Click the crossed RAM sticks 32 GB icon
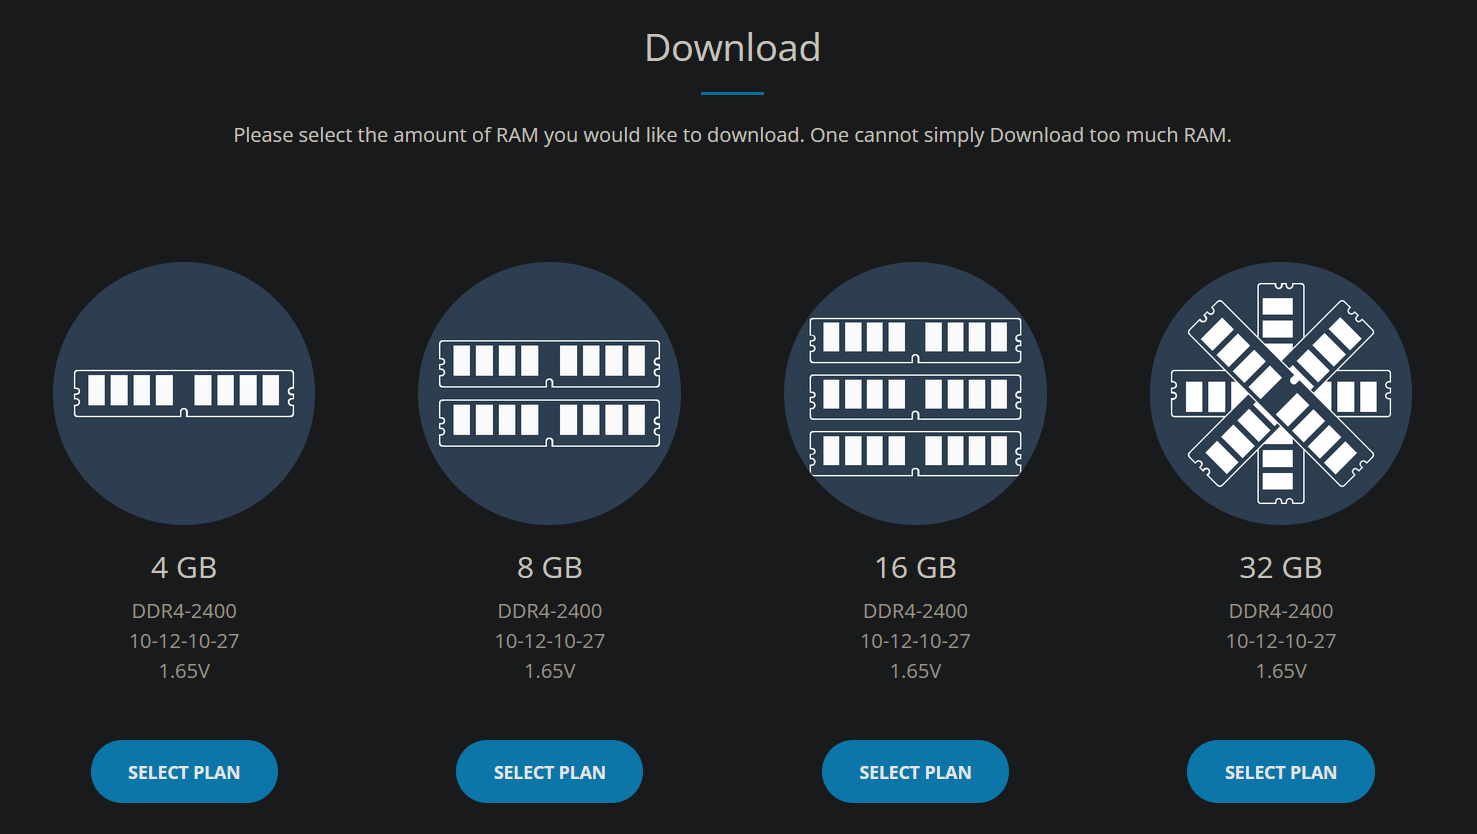The height and width of the screenshot is (834, 1477). point(1280,393)
